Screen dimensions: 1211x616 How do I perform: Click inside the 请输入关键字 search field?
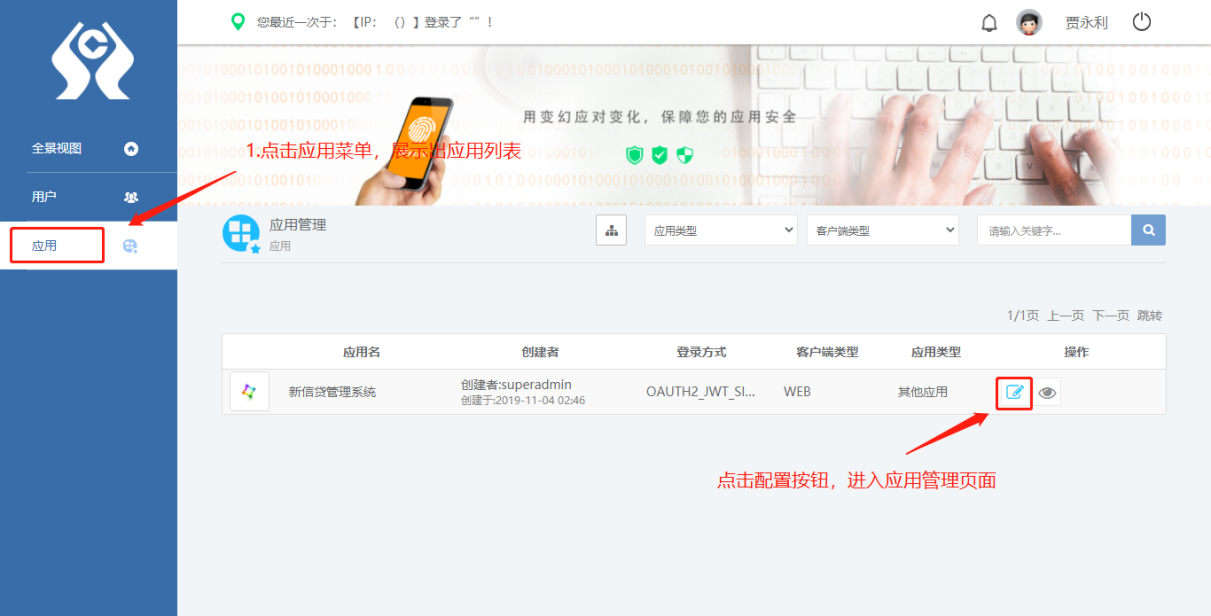point(1050,229)
